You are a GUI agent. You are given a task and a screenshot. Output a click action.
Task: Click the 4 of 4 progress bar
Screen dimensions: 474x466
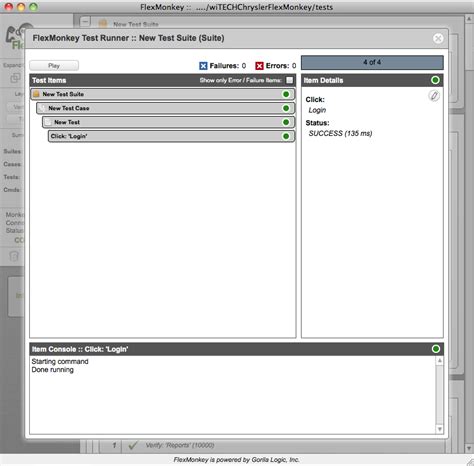tap(372, 62)
